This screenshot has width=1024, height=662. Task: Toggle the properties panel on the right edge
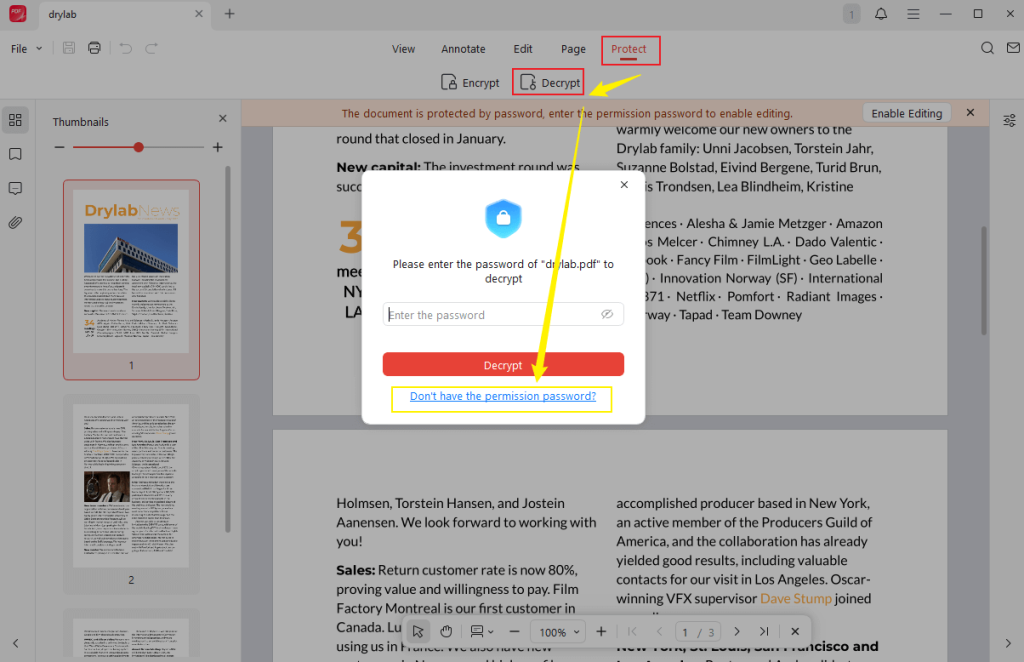pos(1009,120)
